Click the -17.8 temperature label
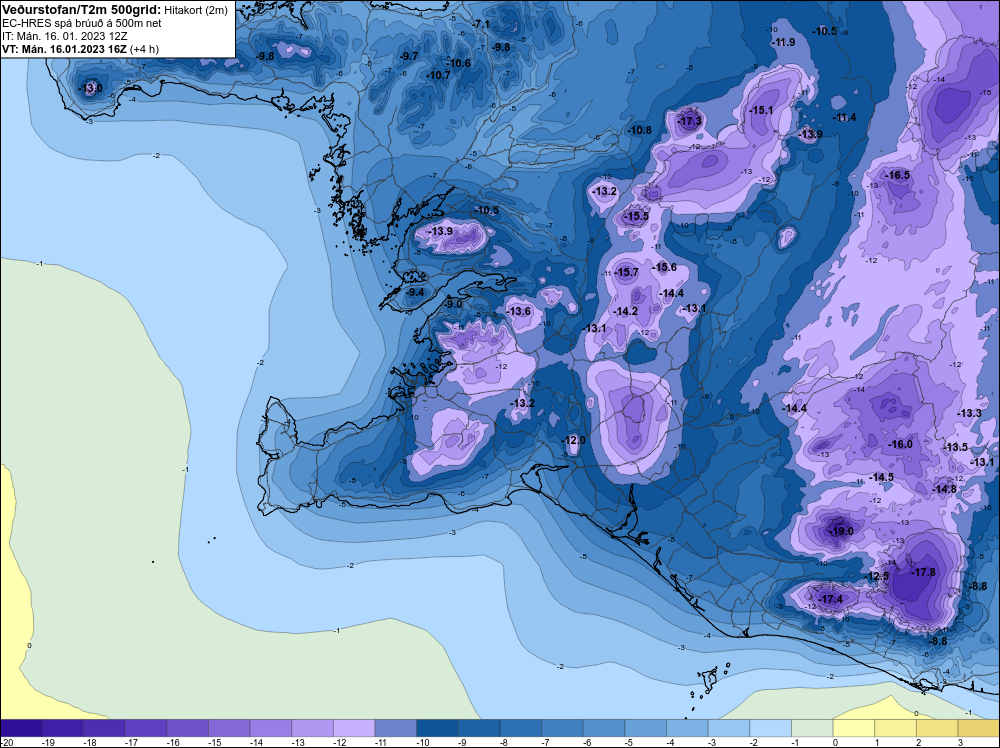 pyautogui.click(x=923, y=572)
